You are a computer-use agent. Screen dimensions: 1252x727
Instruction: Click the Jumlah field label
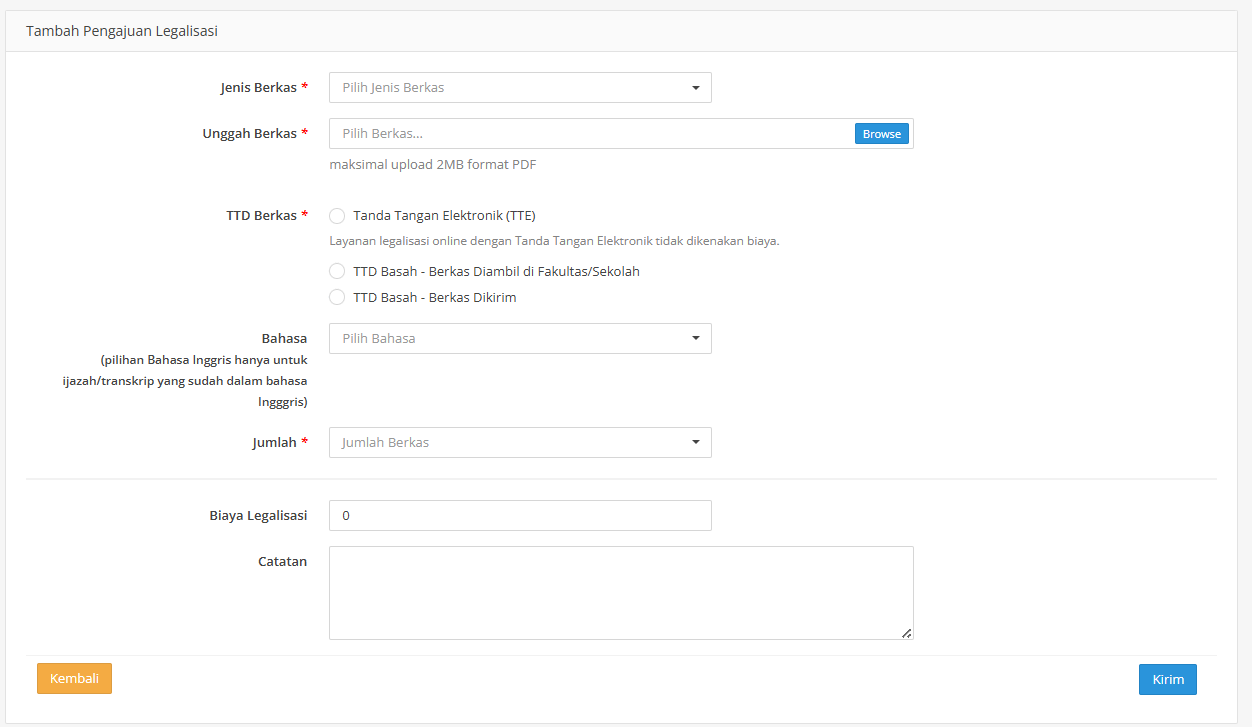coord(274,443)
